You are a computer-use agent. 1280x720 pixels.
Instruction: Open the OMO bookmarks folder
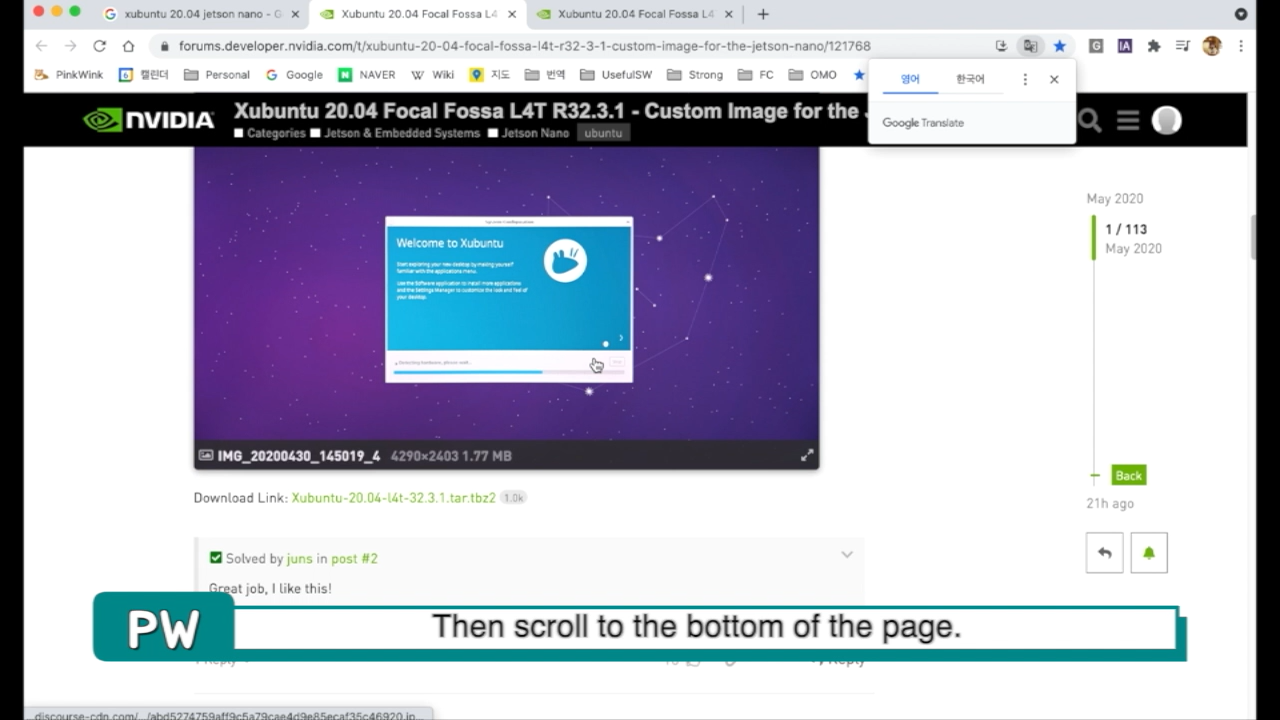point(813,75)
